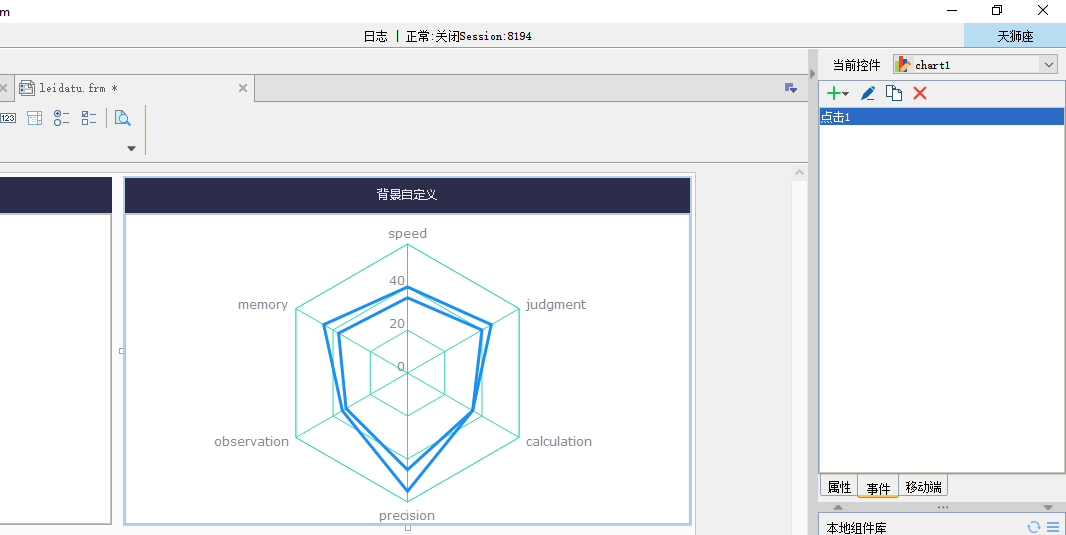Click the observation axis label

(252, 441)
